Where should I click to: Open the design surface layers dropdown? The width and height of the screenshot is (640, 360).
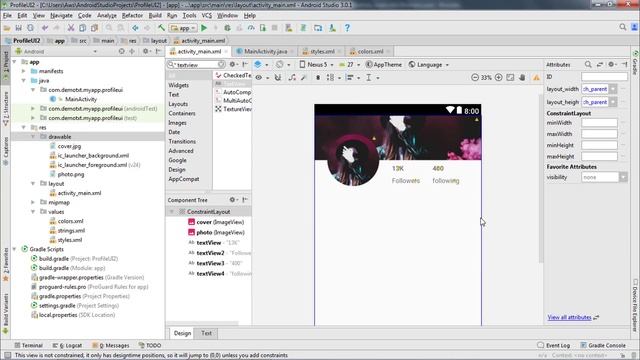(260, 64)
